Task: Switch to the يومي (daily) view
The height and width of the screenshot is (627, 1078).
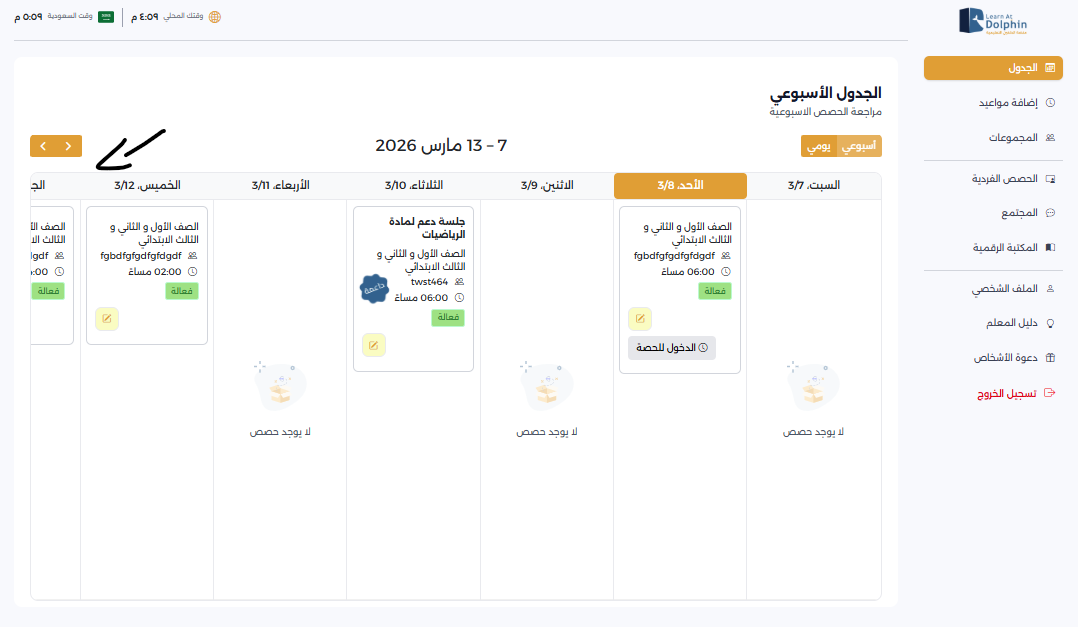Action: click(x=819, y=146)
